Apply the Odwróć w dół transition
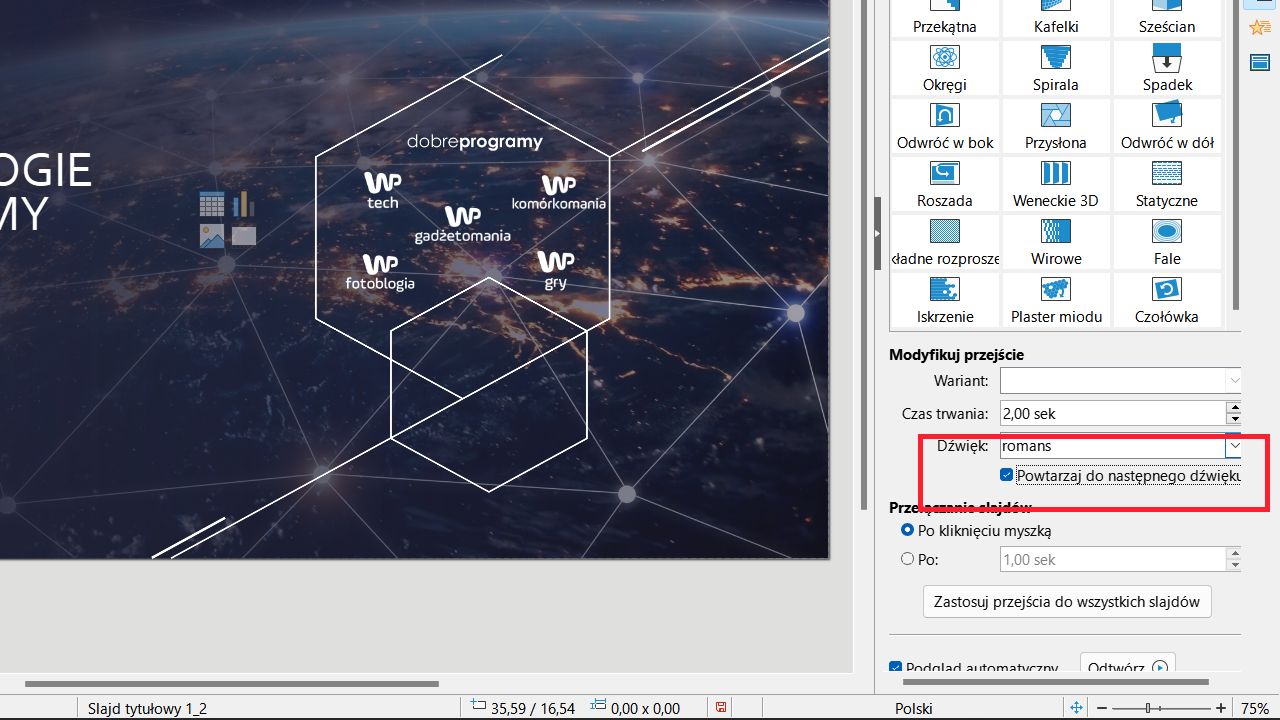Image resolution: width=1280 pixels, height=720 pixels. tap(1167, 126)
